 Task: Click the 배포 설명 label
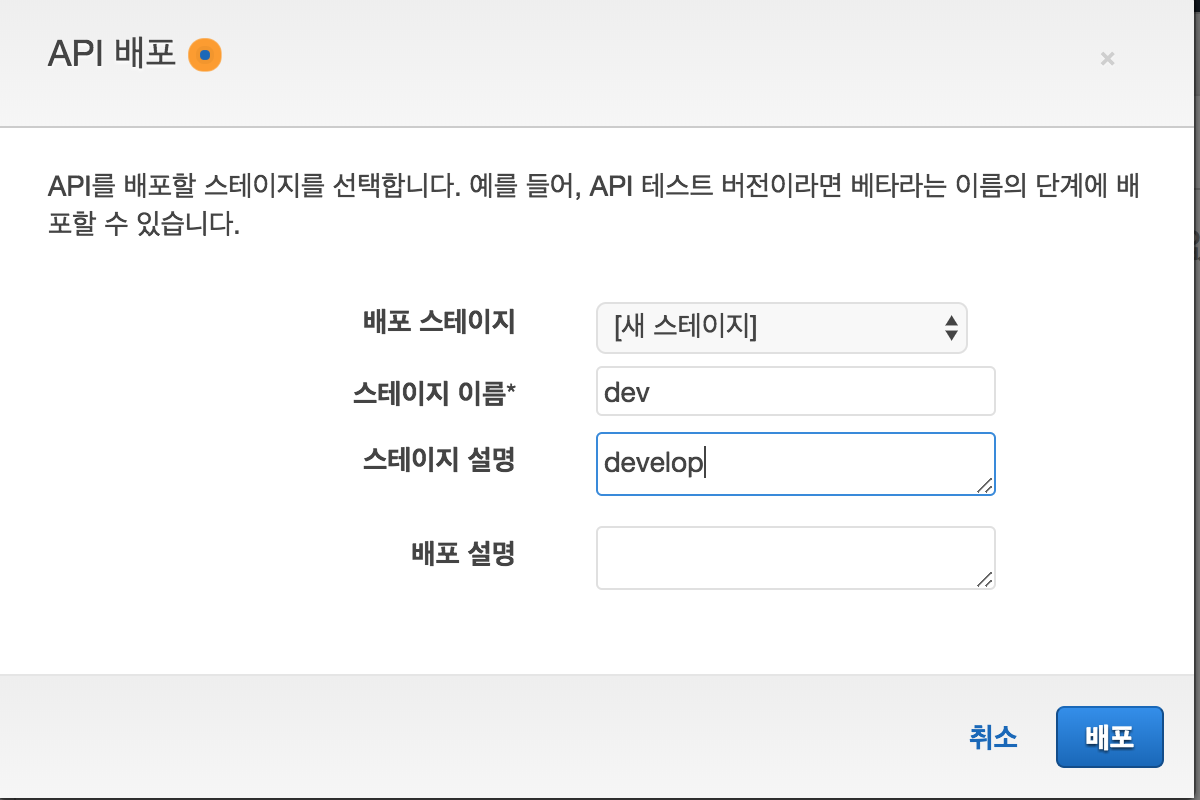(463, 553)
